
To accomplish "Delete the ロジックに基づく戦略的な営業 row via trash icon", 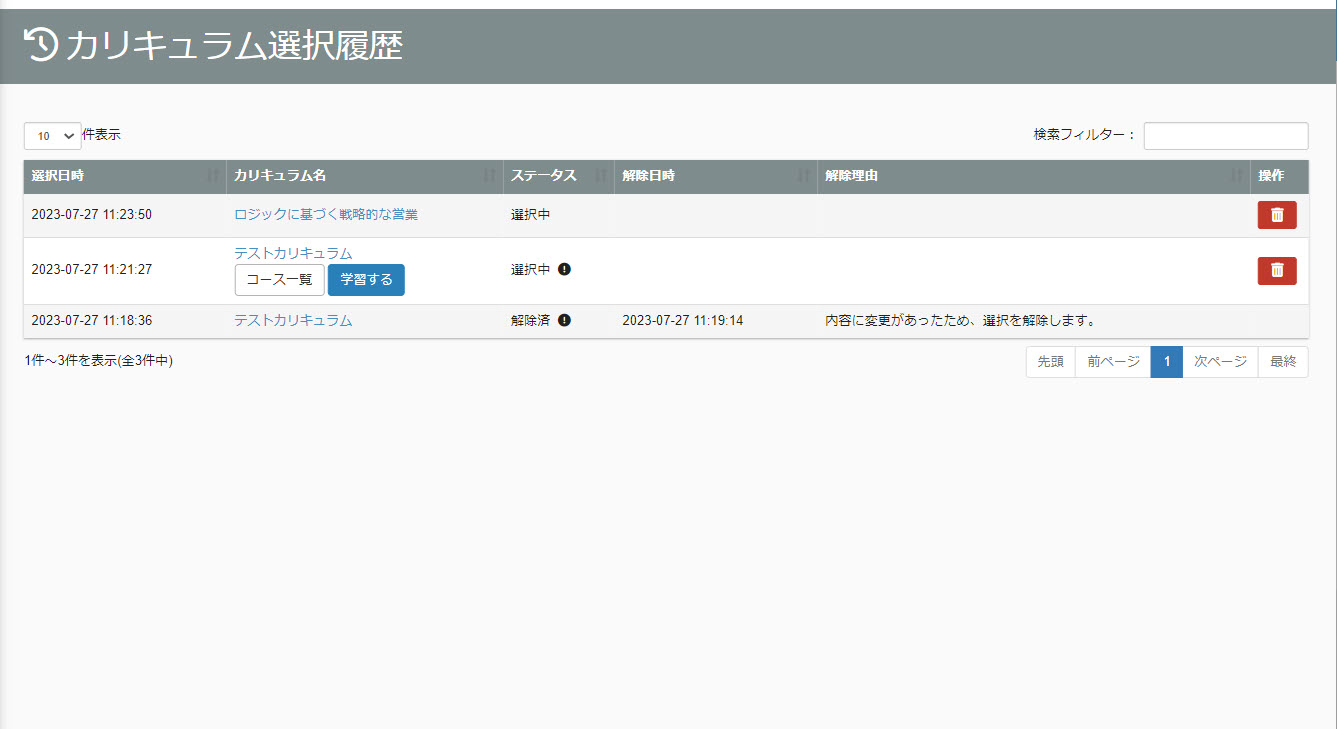I will [x=1277, y=215].
